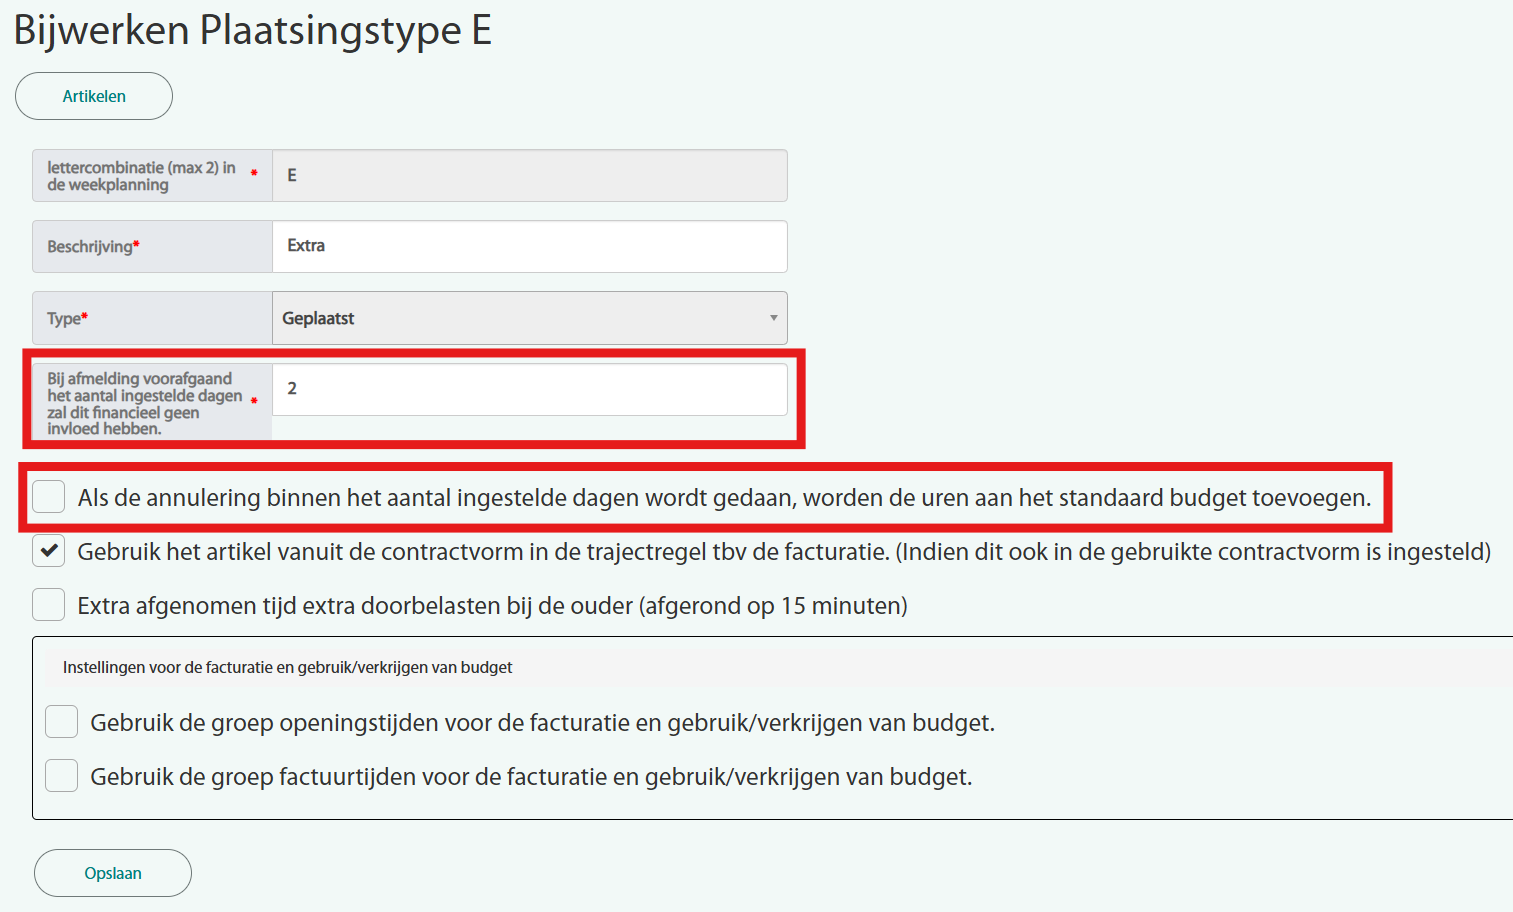Screen dimensions: 1513x912
Task: Tick 'Extra afgenomen tijd extra doorbelasten' checkbox
Action: point(48,605)
